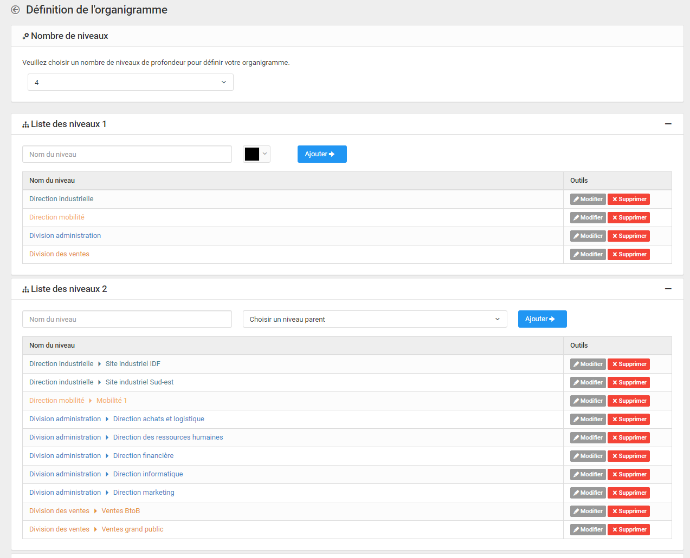
Task: Edit Ventes grand public entry
Action: (588, 529)
